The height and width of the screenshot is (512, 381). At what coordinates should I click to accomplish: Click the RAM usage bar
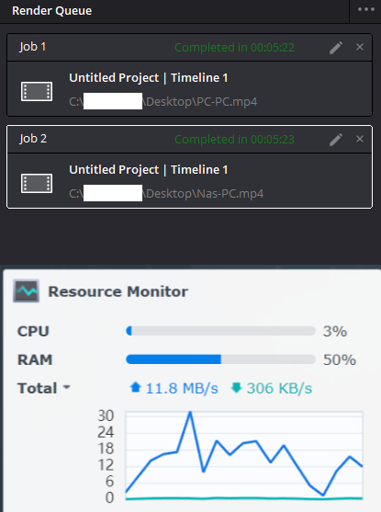tap(221, 359)
